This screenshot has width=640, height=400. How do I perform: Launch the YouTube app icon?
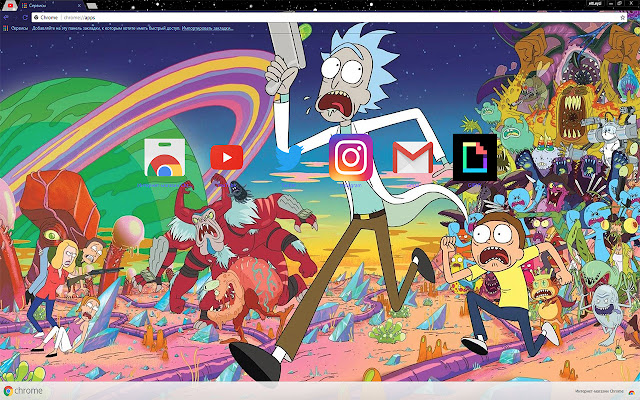click(227, 157)
